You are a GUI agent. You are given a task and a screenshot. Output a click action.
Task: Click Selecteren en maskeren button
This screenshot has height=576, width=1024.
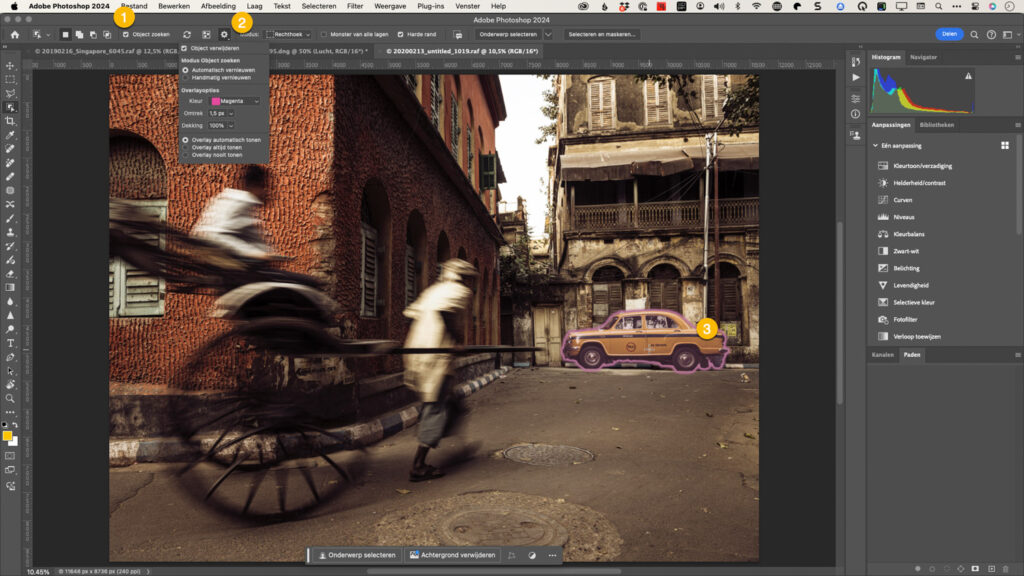pos(601,35)
